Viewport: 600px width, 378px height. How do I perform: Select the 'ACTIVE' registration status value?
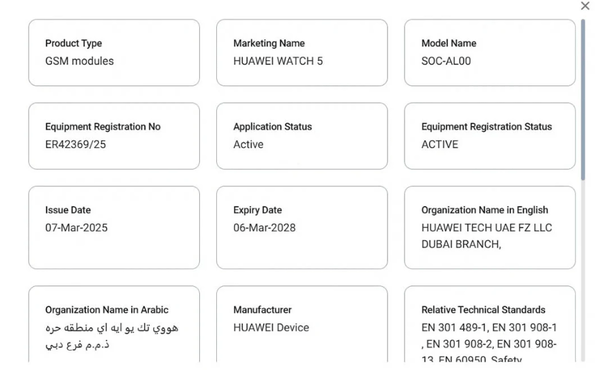pyautogui.click(x=440, y=144)
